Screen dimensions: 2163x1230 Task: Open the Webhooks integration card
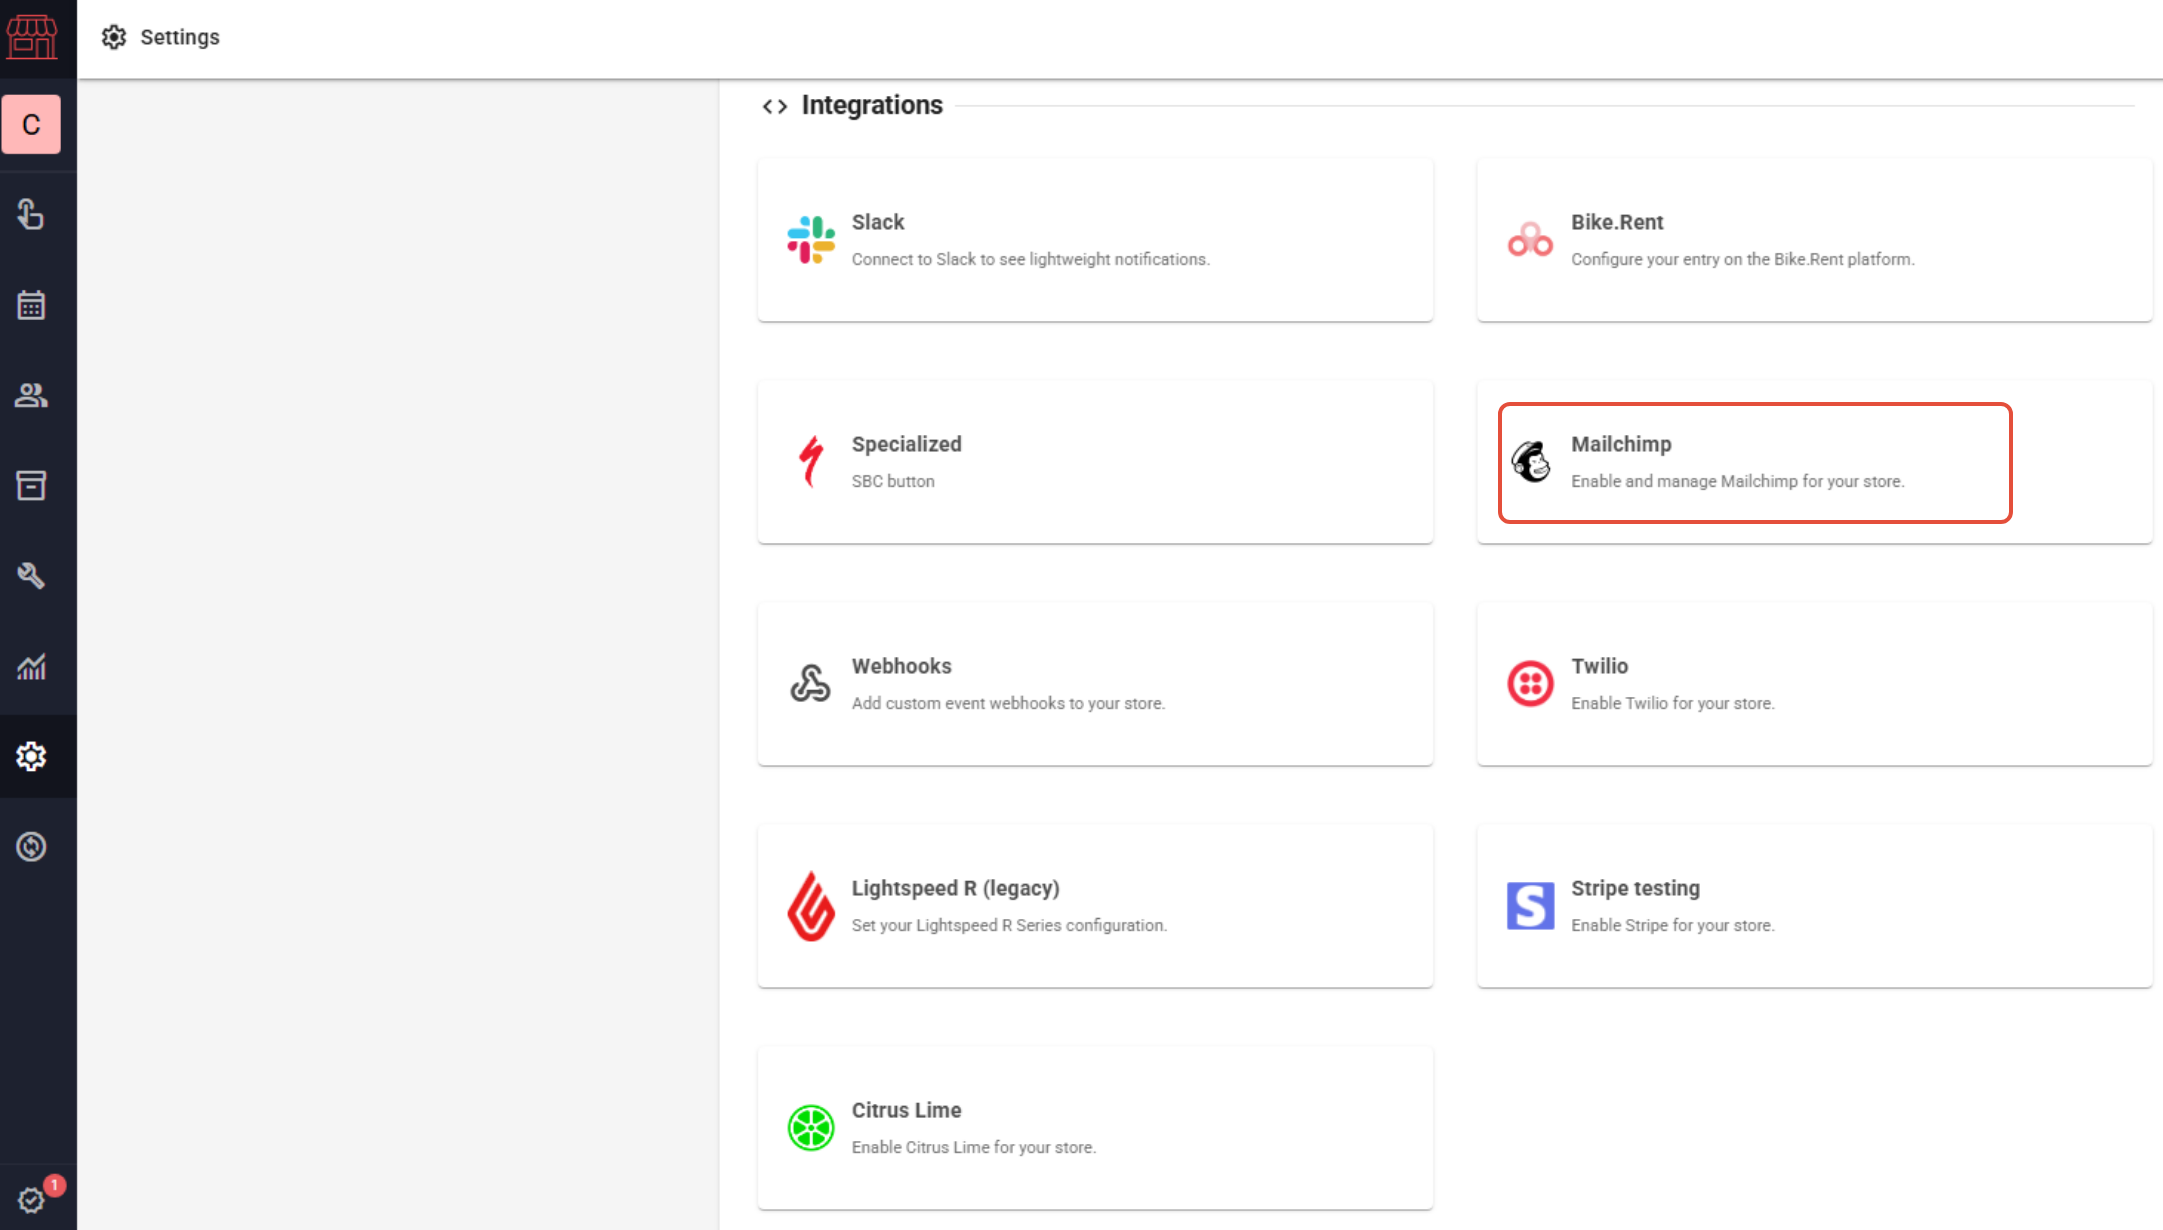(x=1095, y=684)
